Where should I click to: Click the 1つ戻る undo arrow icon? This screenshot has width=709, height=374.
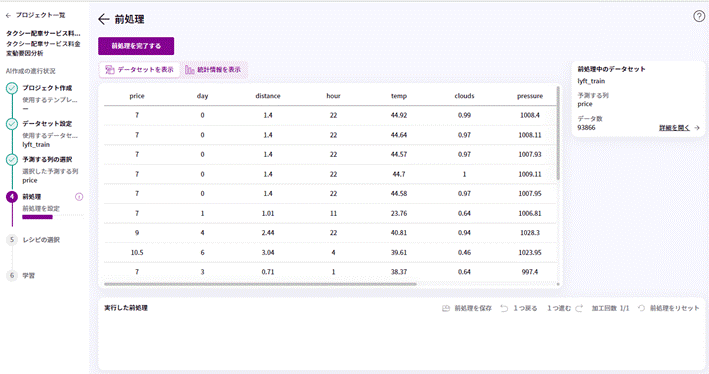504,308
